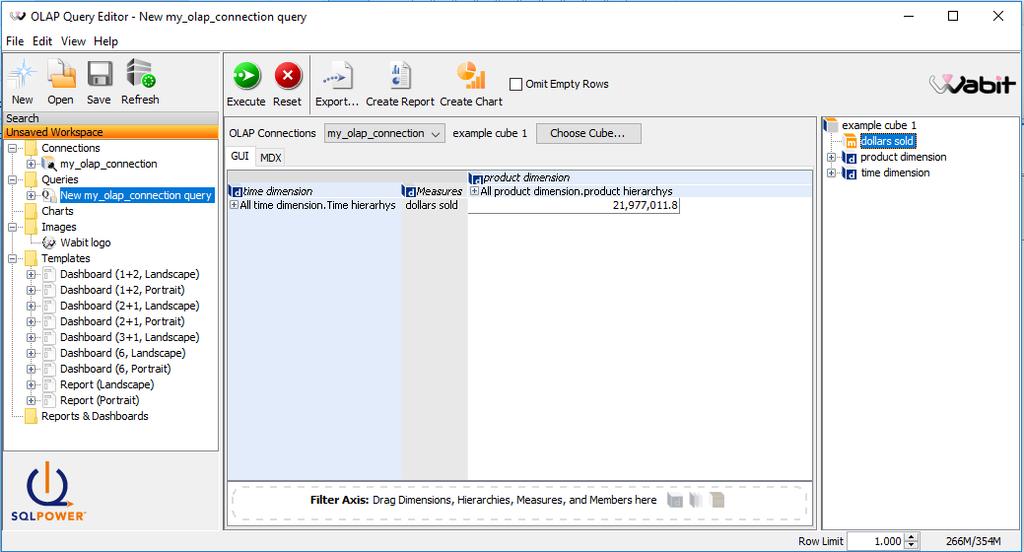Viewport: 1024px width, 552px height.
Task: Execute the OLAP query
Action: [246, 76]
